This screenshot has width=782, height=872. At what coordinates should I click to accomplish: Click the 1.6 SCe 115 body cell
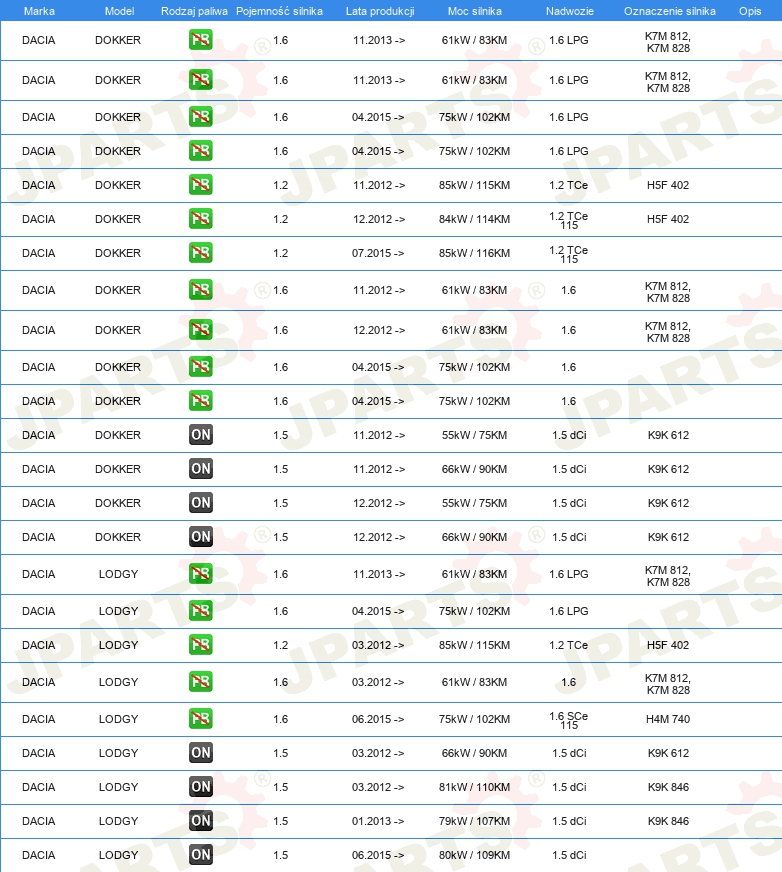[568, 720]
